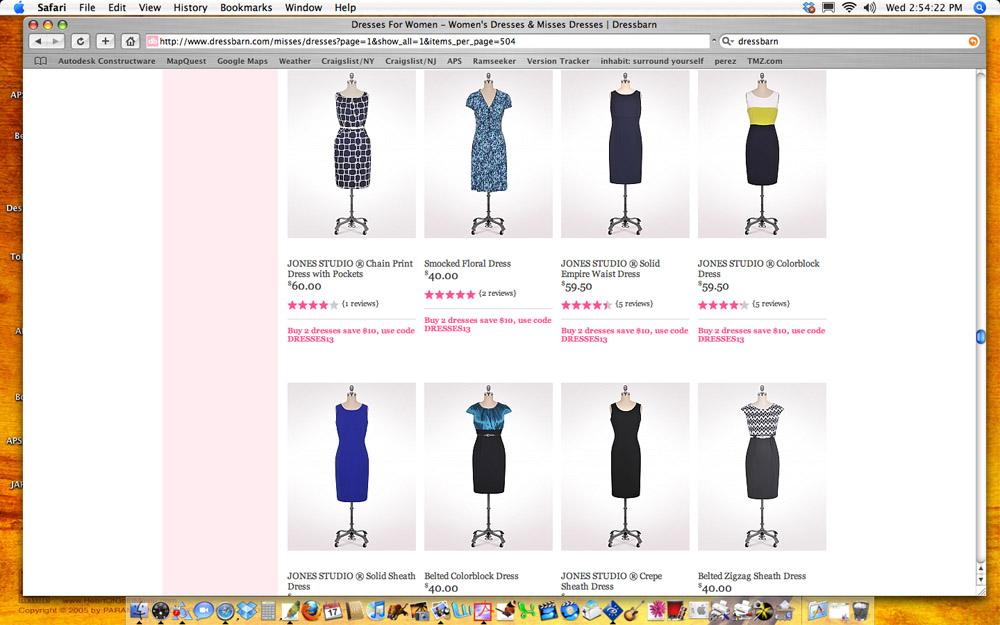Click the Solid Empire Waist Dress title
This screenshot has height=625, width=1000.
pos(610,268)
